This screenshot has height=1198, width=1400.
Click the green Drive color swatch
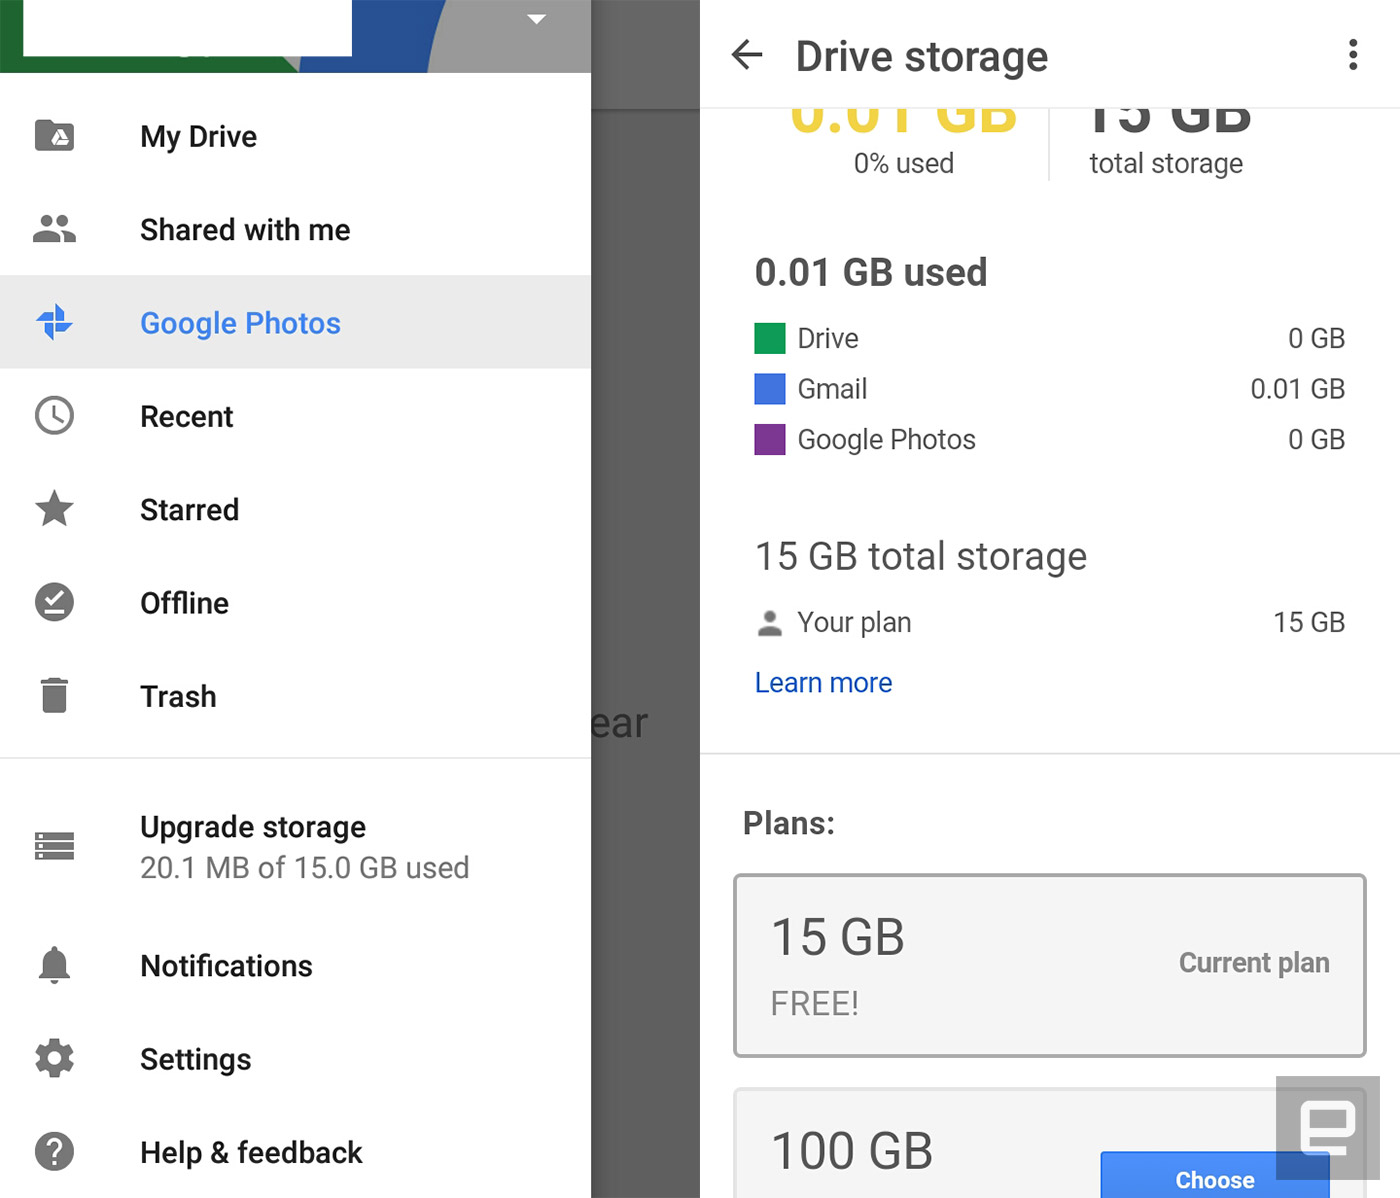tap(770, 338)
